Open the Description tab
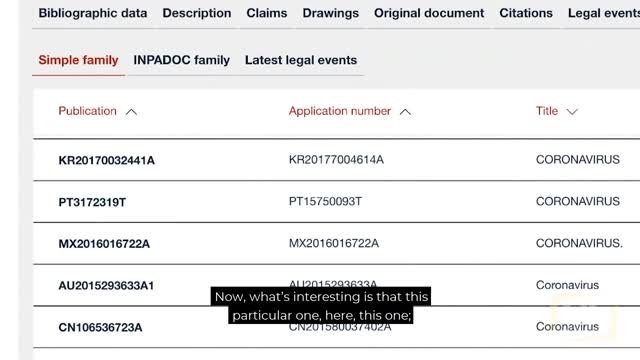 point(197,13)
